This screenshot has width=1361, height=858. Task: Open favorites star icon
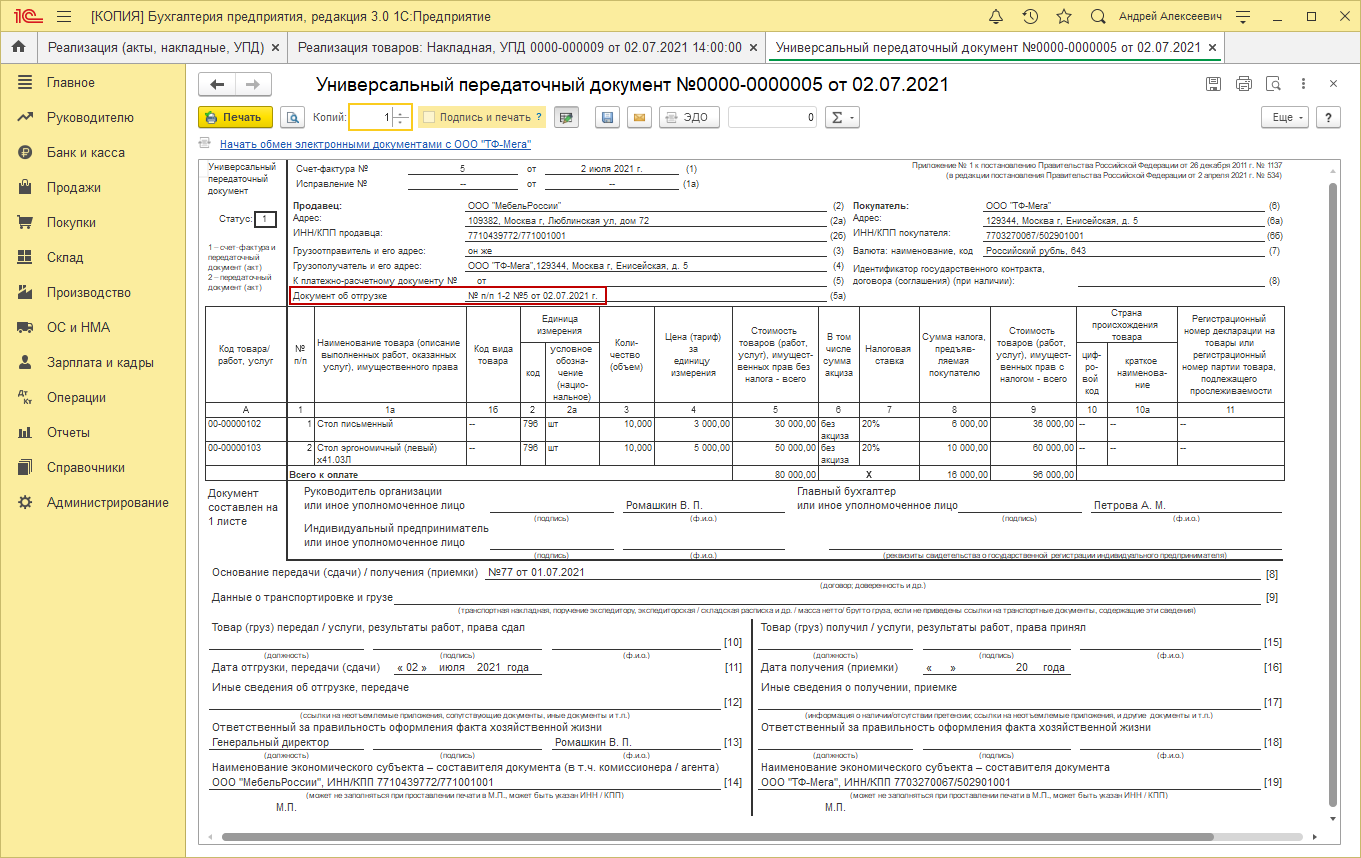1064,17
